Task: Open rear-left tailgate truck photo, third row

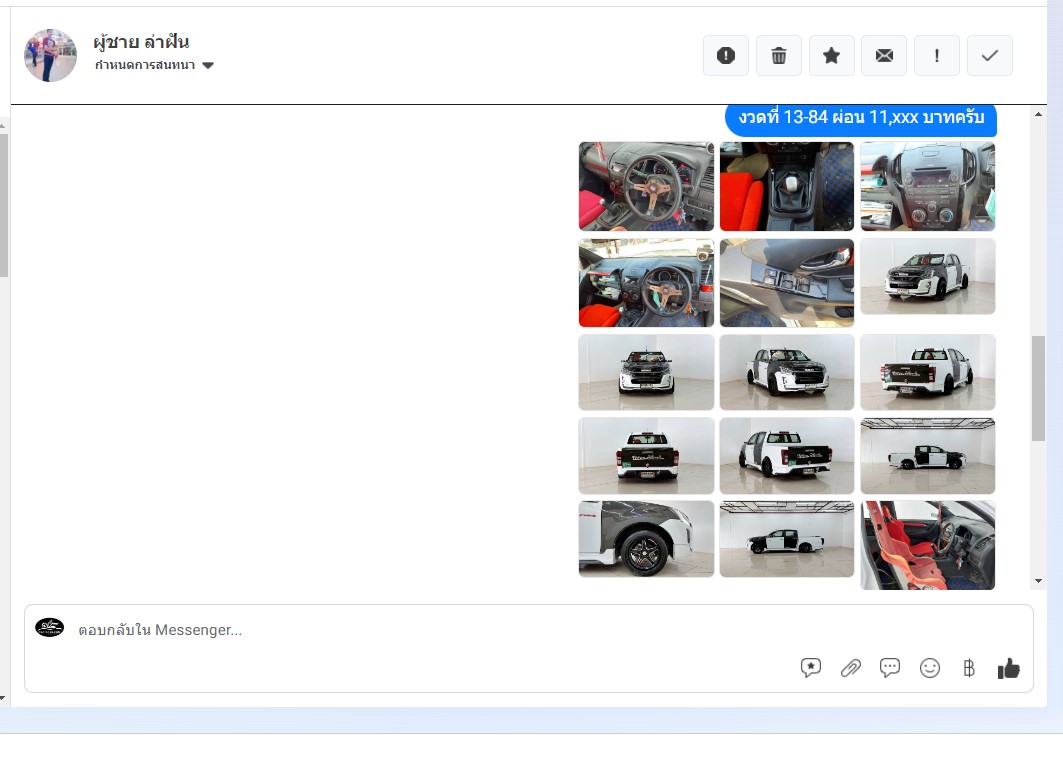Action: click(928, 372)
